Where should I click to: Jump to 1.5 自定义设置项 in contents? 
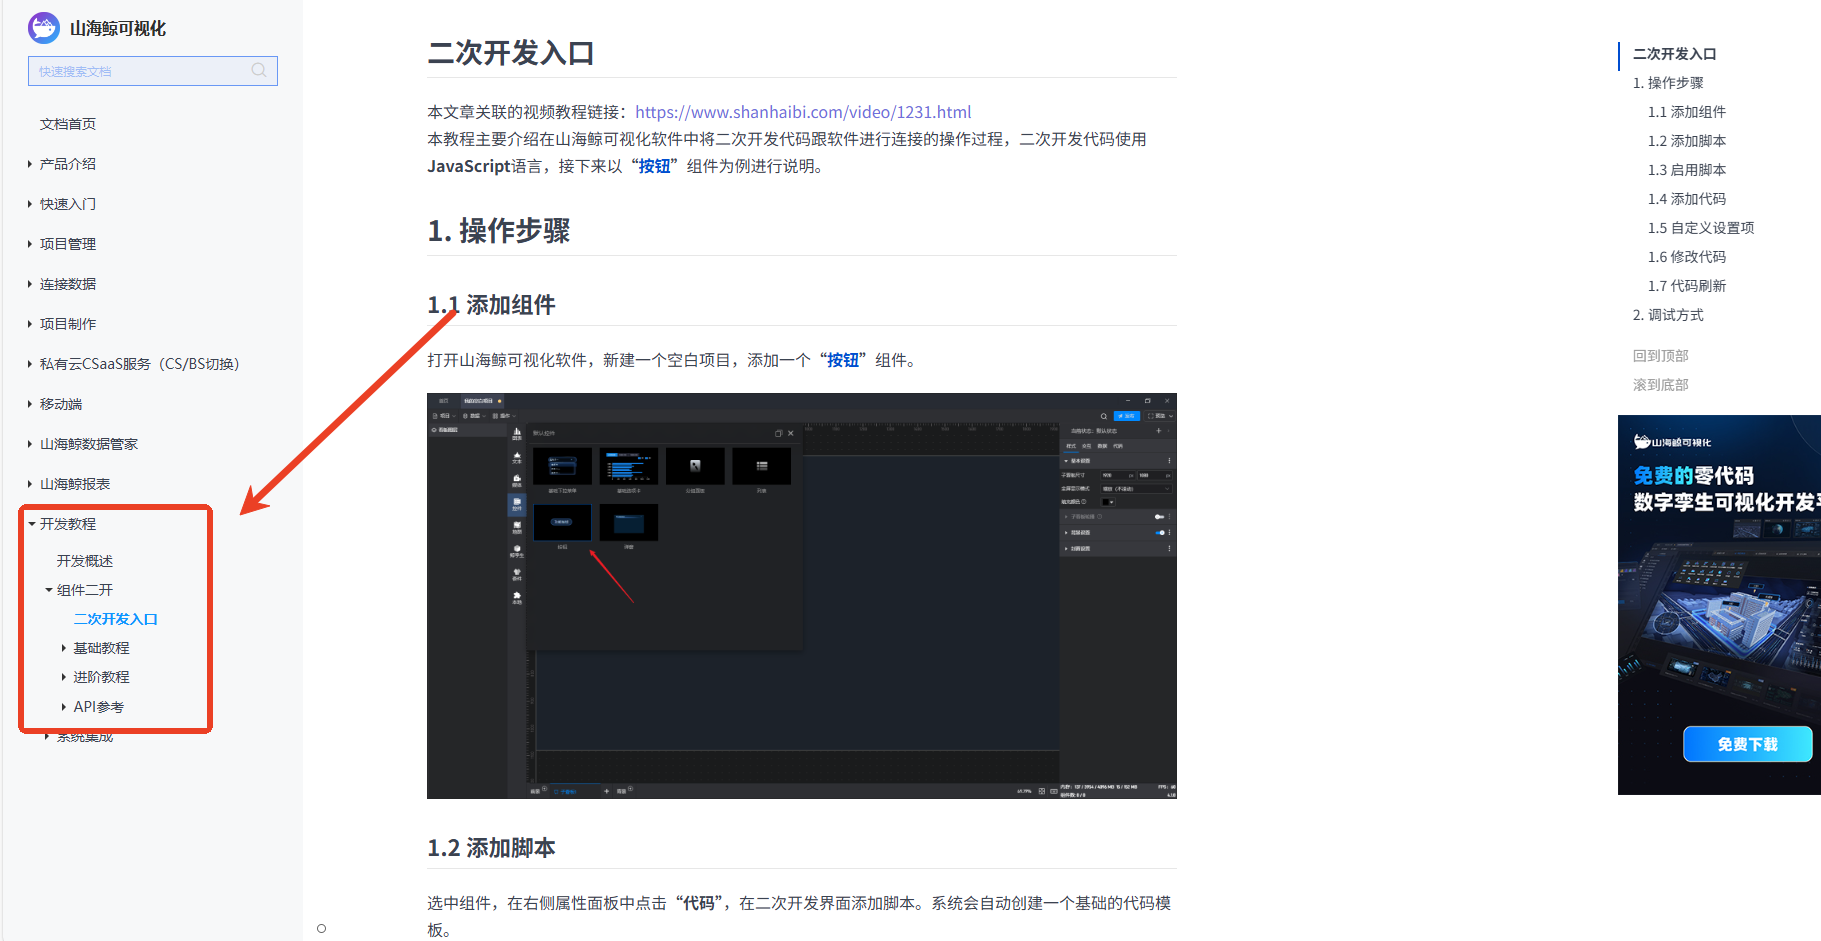click(1701, 228)
